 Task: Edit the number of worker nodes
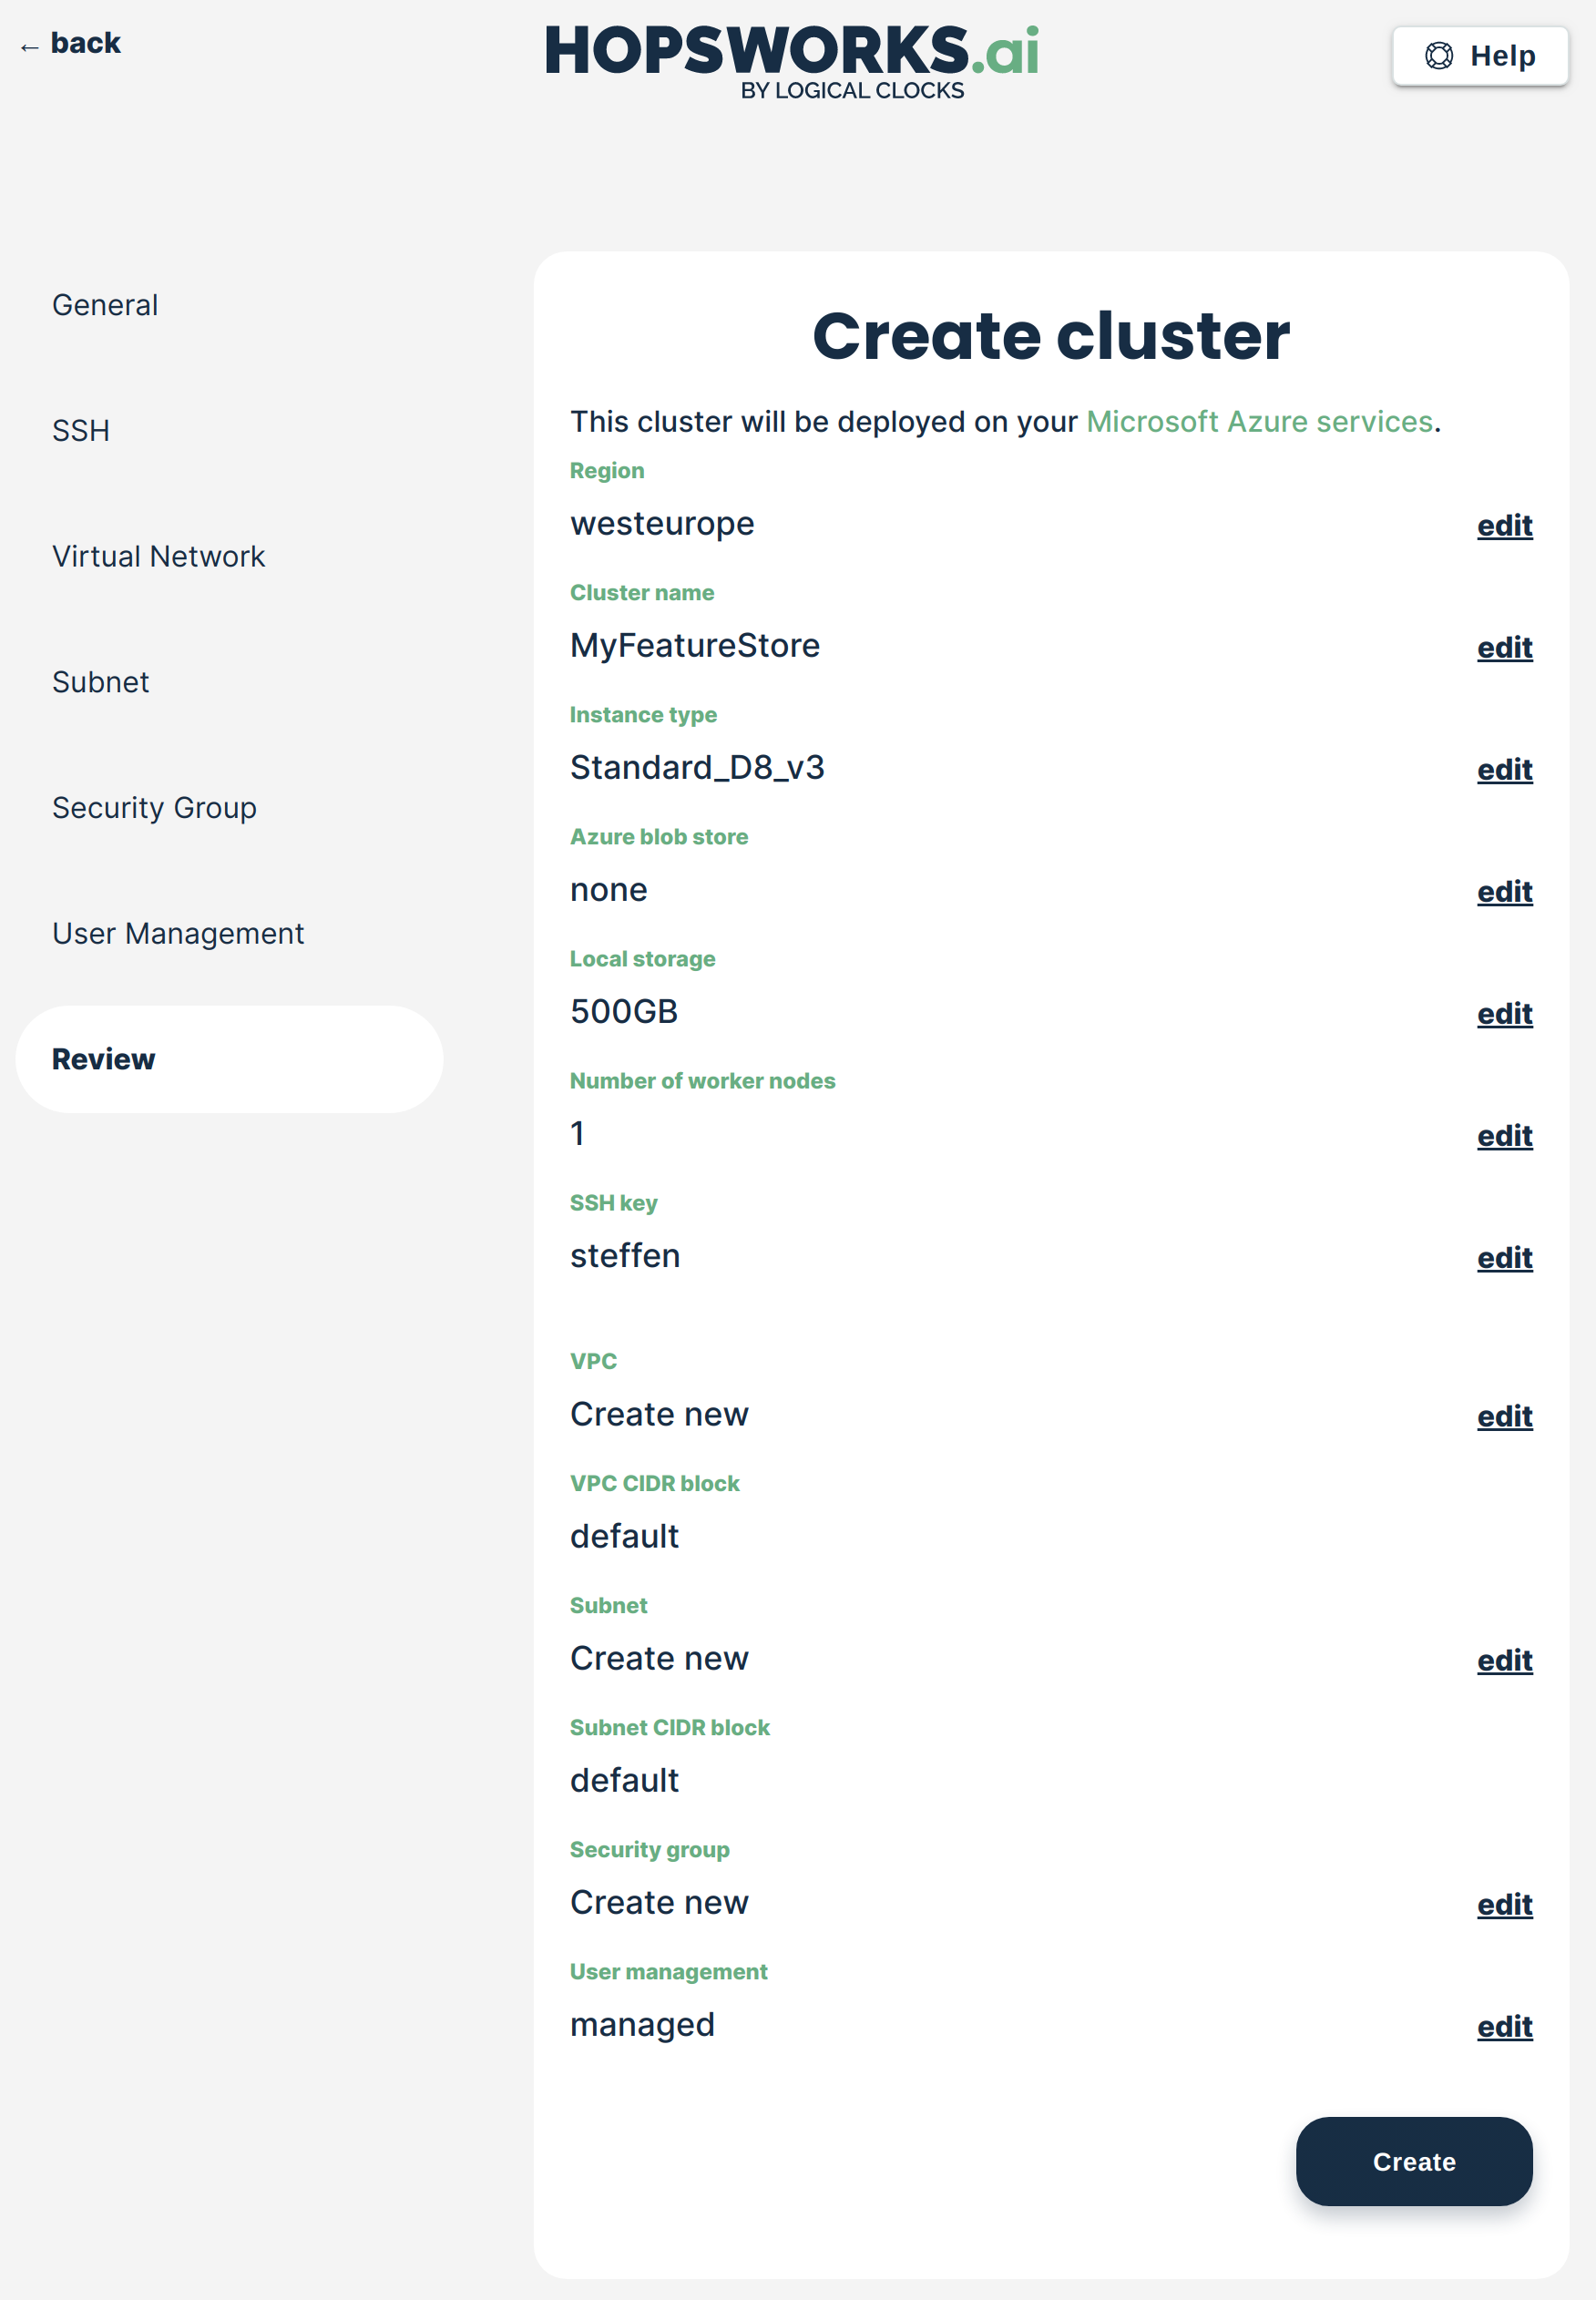(1504, 1135)
